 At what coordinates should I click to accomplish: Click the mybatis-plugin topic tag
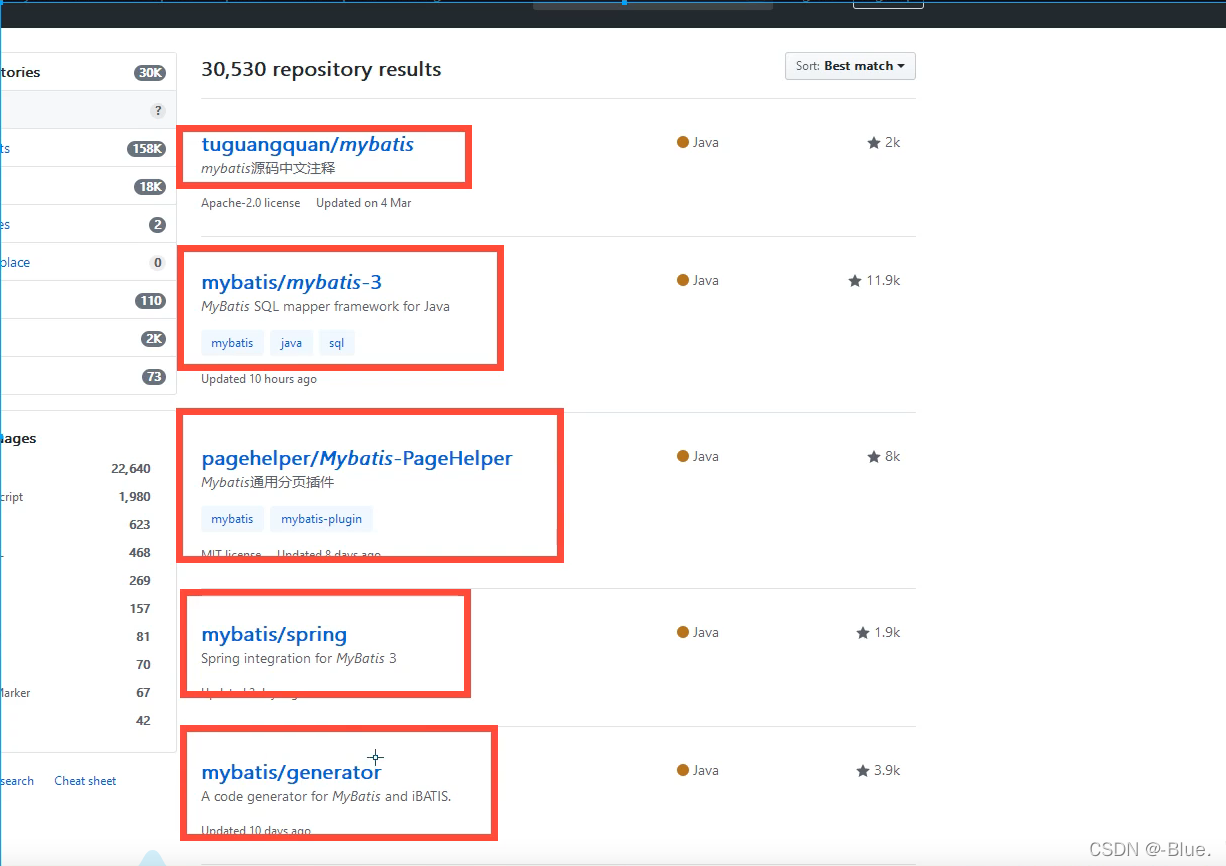tap(321, 519)
